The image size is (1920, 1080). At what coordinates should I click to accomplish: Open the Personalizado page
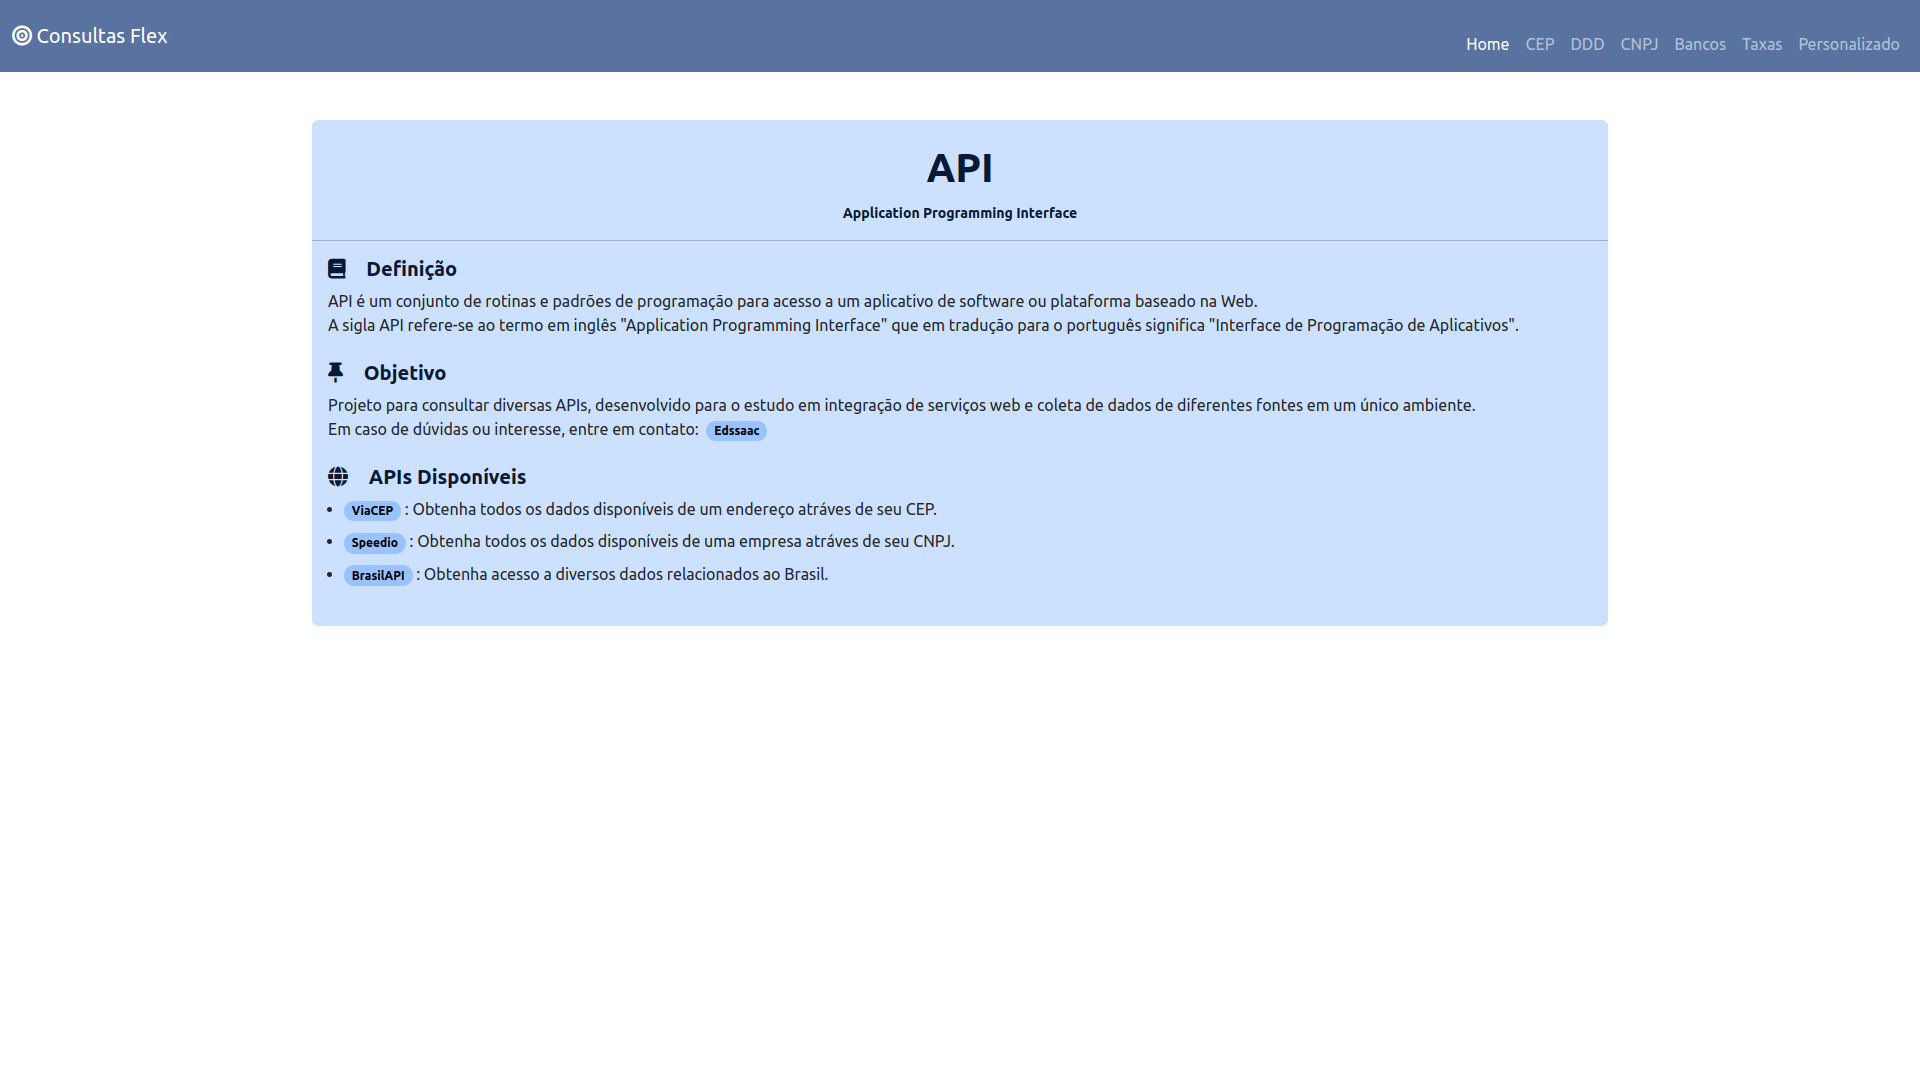(1848, 44)
